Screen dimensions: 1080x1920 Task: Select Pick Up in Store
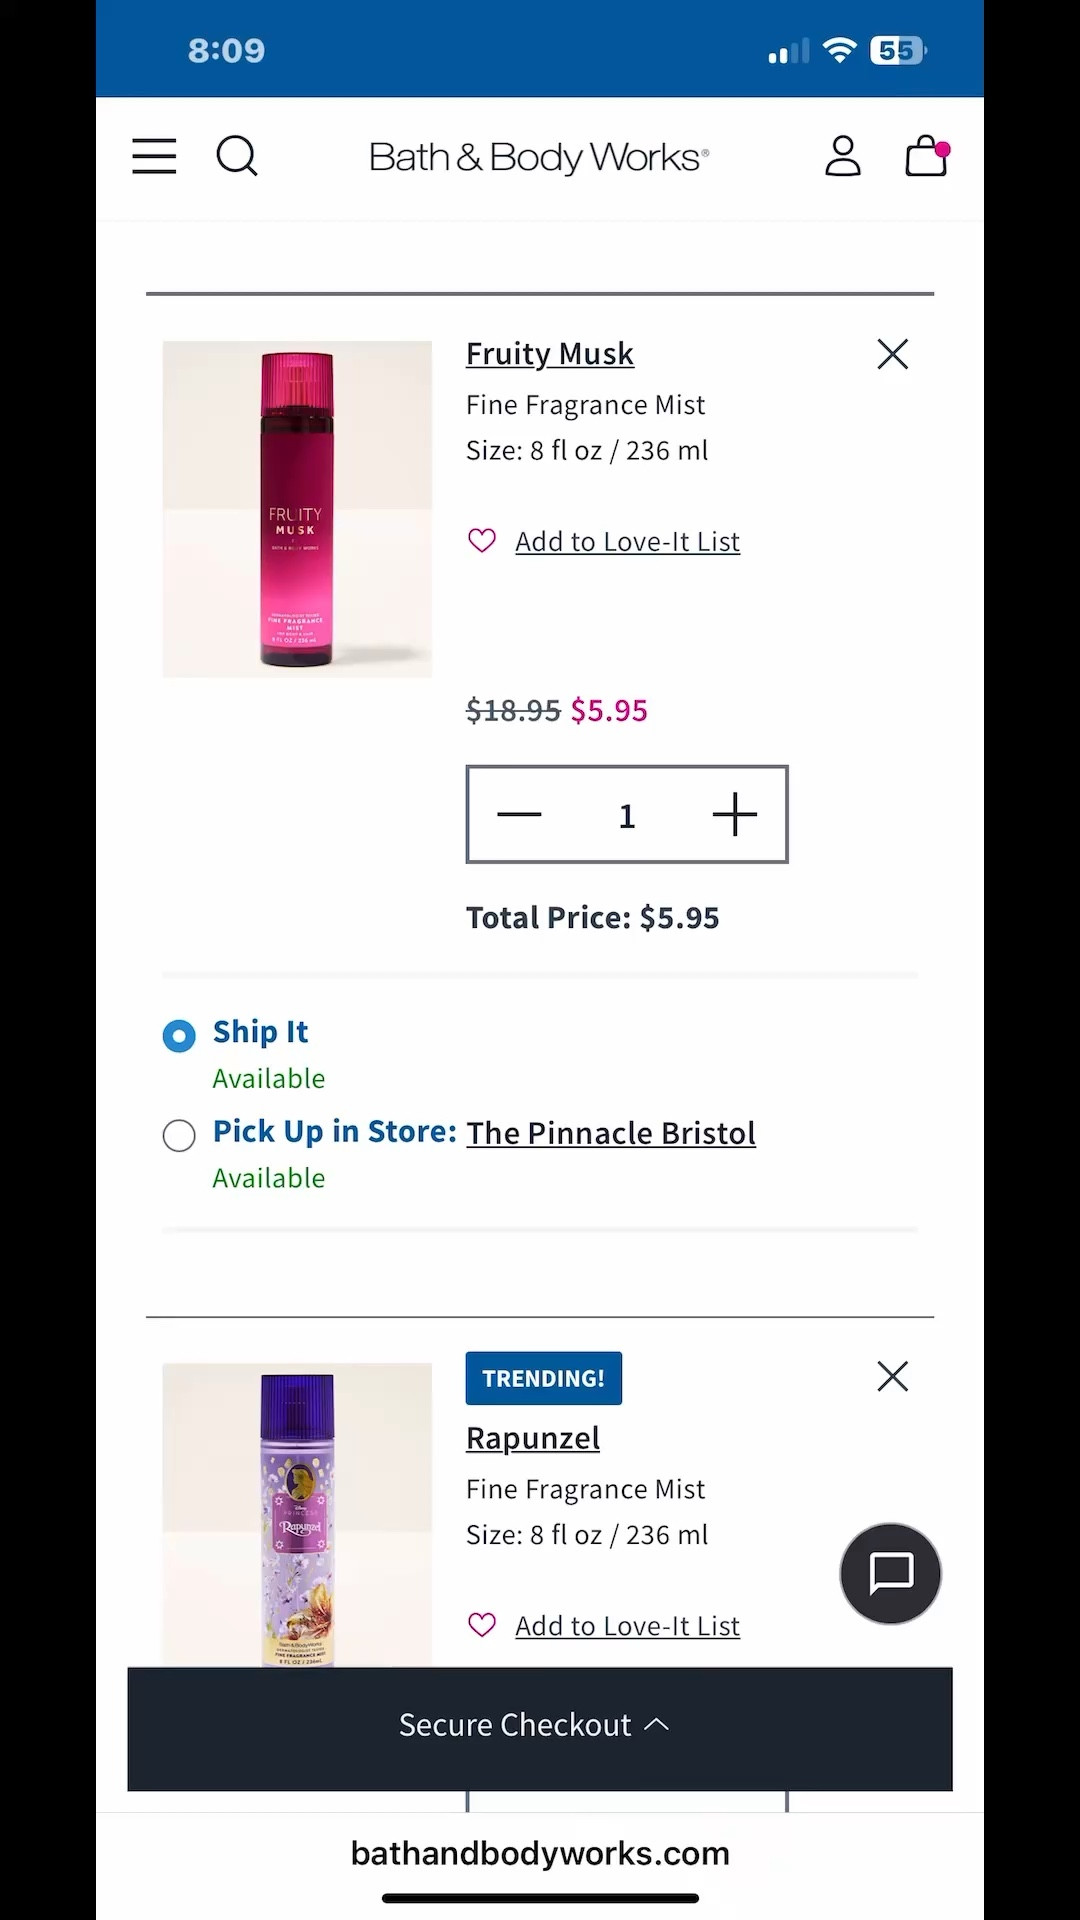coord(179,1136)
